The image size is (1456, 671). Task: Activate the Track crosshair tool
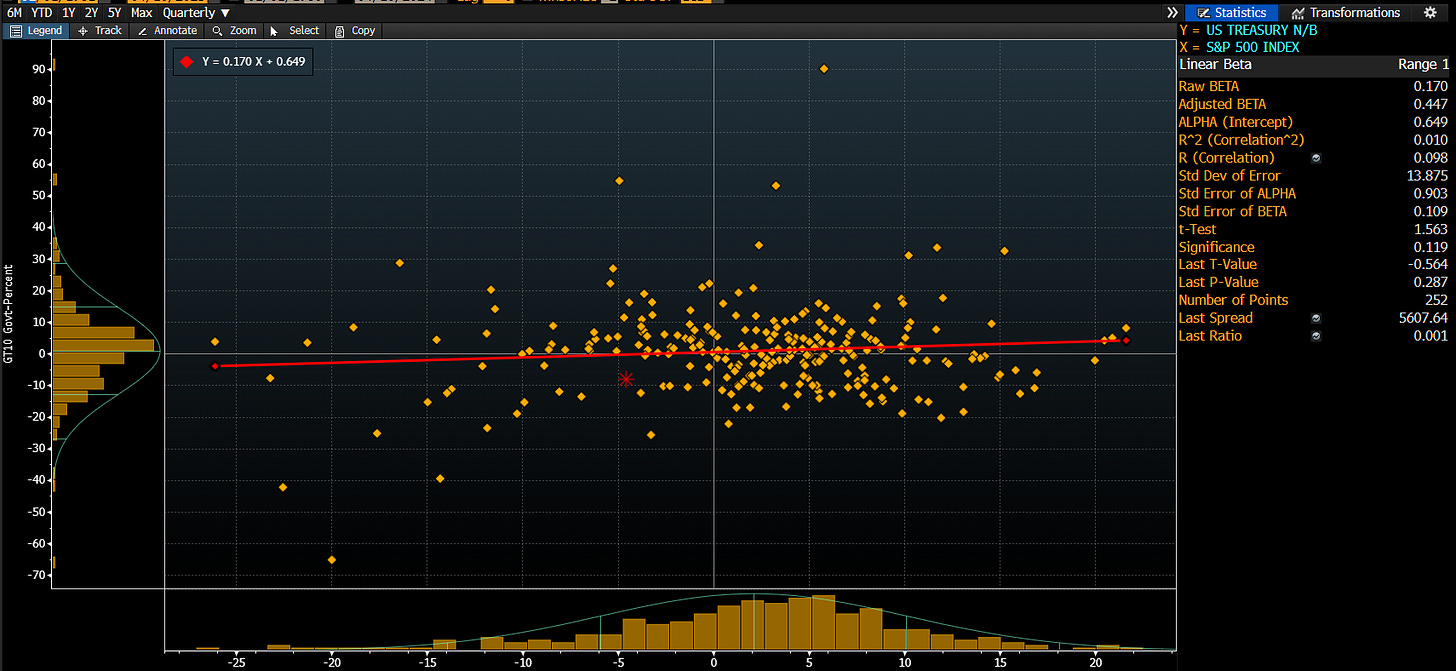[x=99, y=31]
